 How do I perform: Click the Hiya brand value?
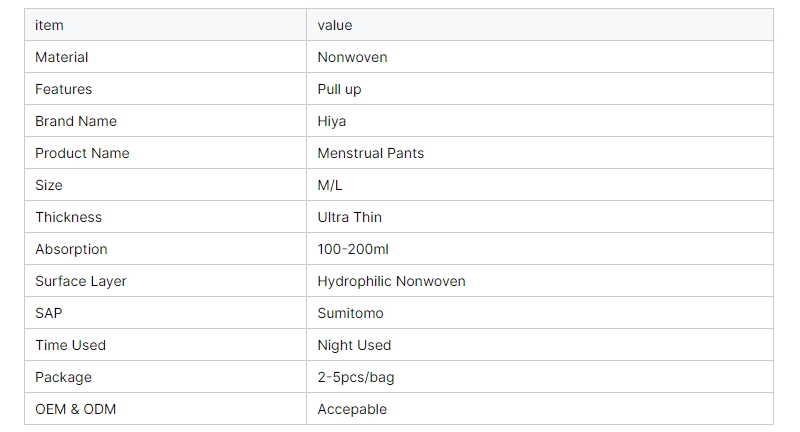coord(333,121)
